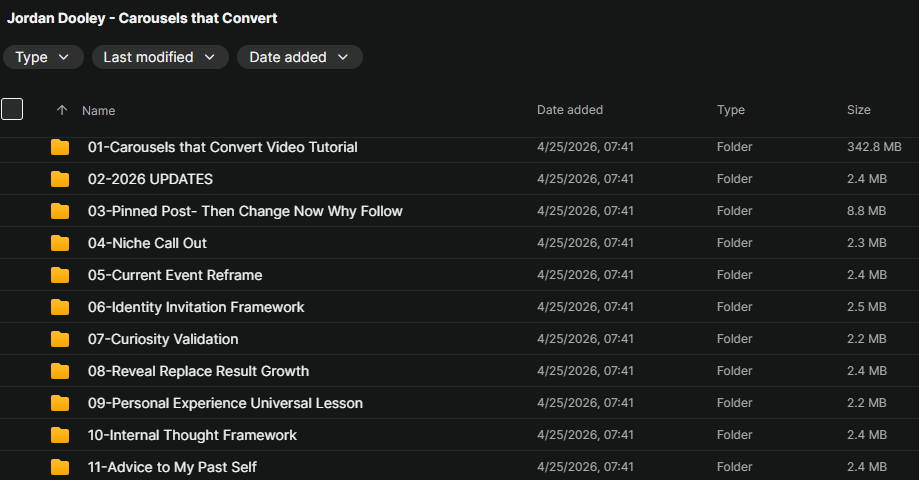Click folder icon for 10-Internal Thought Framework
The image size is (919, 480).
[60, 435]
